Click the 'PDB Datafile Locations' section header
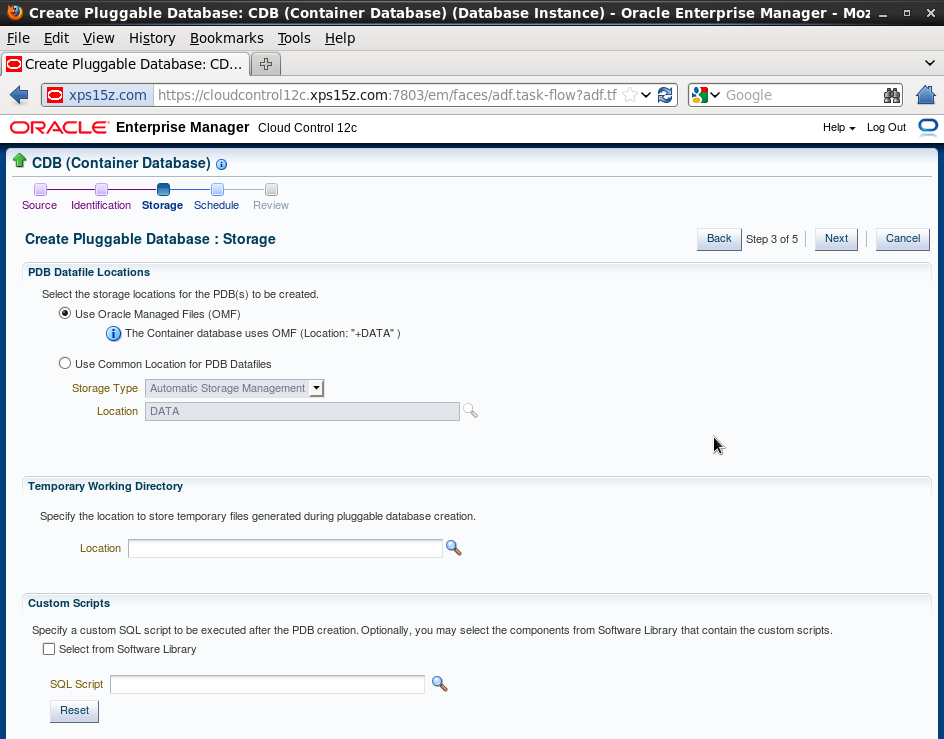The height and width of the screenshot is (739, 944). click(88, 272)
